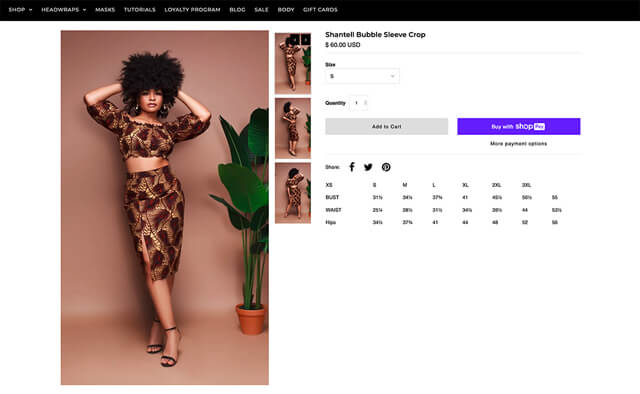Click the Add to Cart button
640x394 pixels.
coord(387,127)
